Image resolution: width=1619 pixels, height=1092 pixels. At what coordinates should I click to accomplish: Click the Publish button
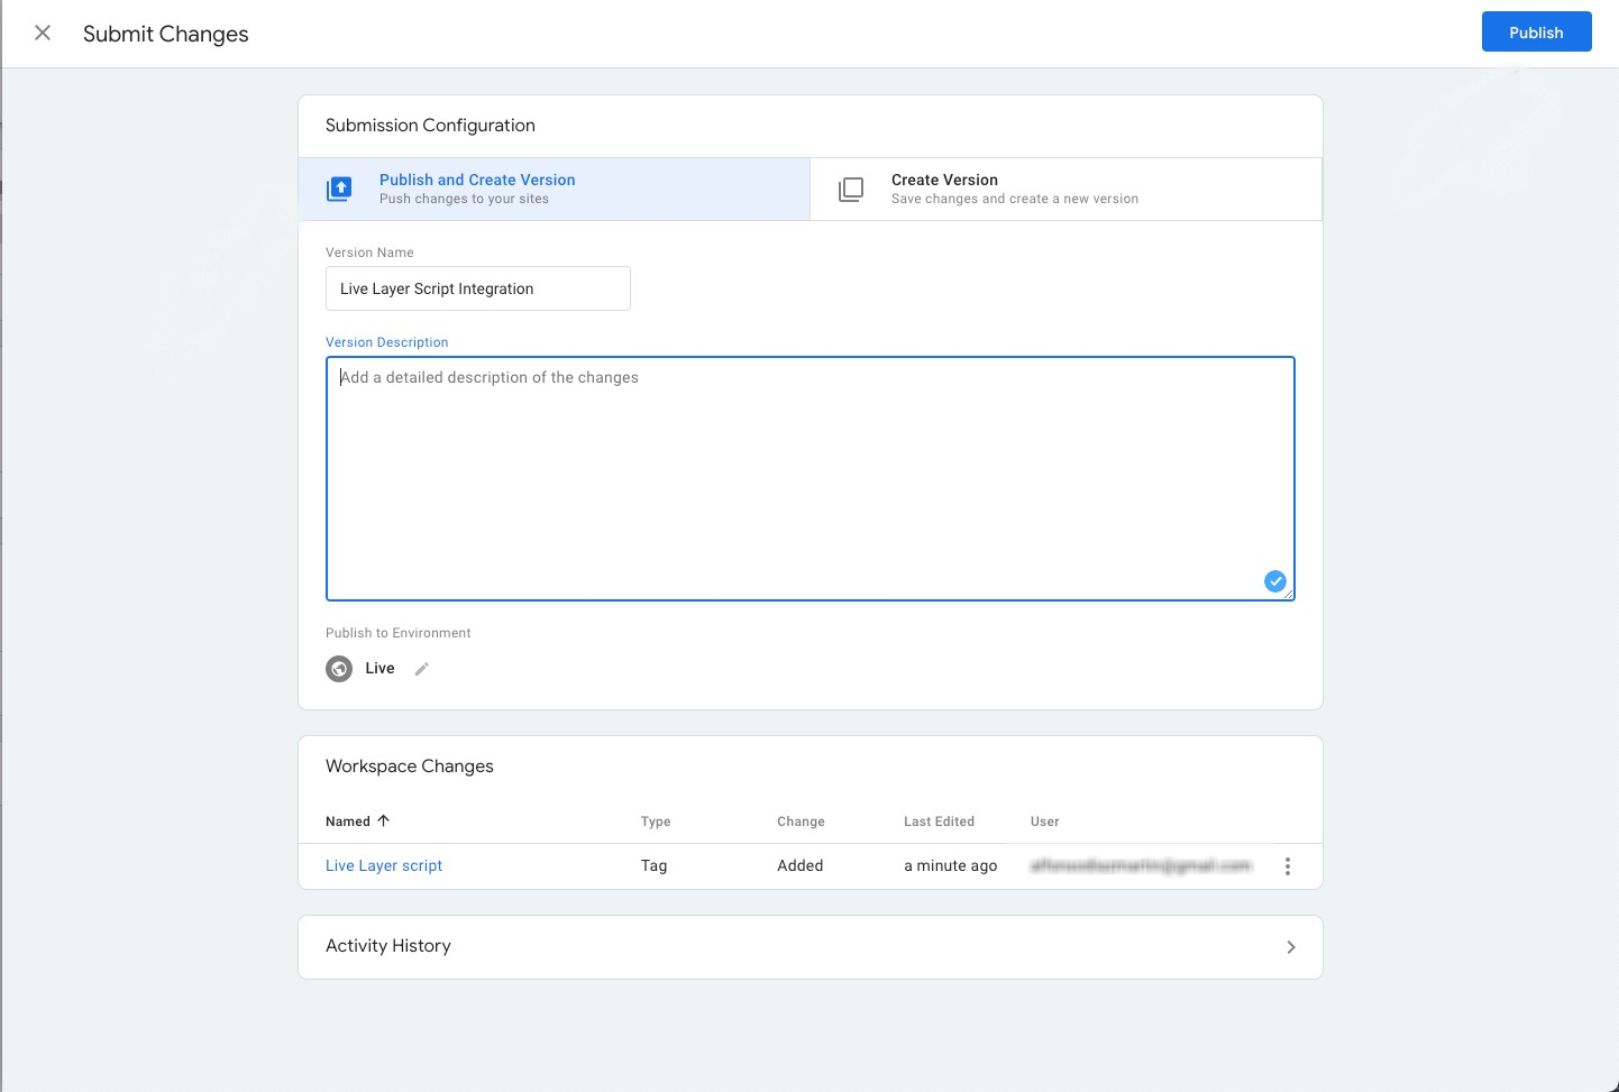1536,31
